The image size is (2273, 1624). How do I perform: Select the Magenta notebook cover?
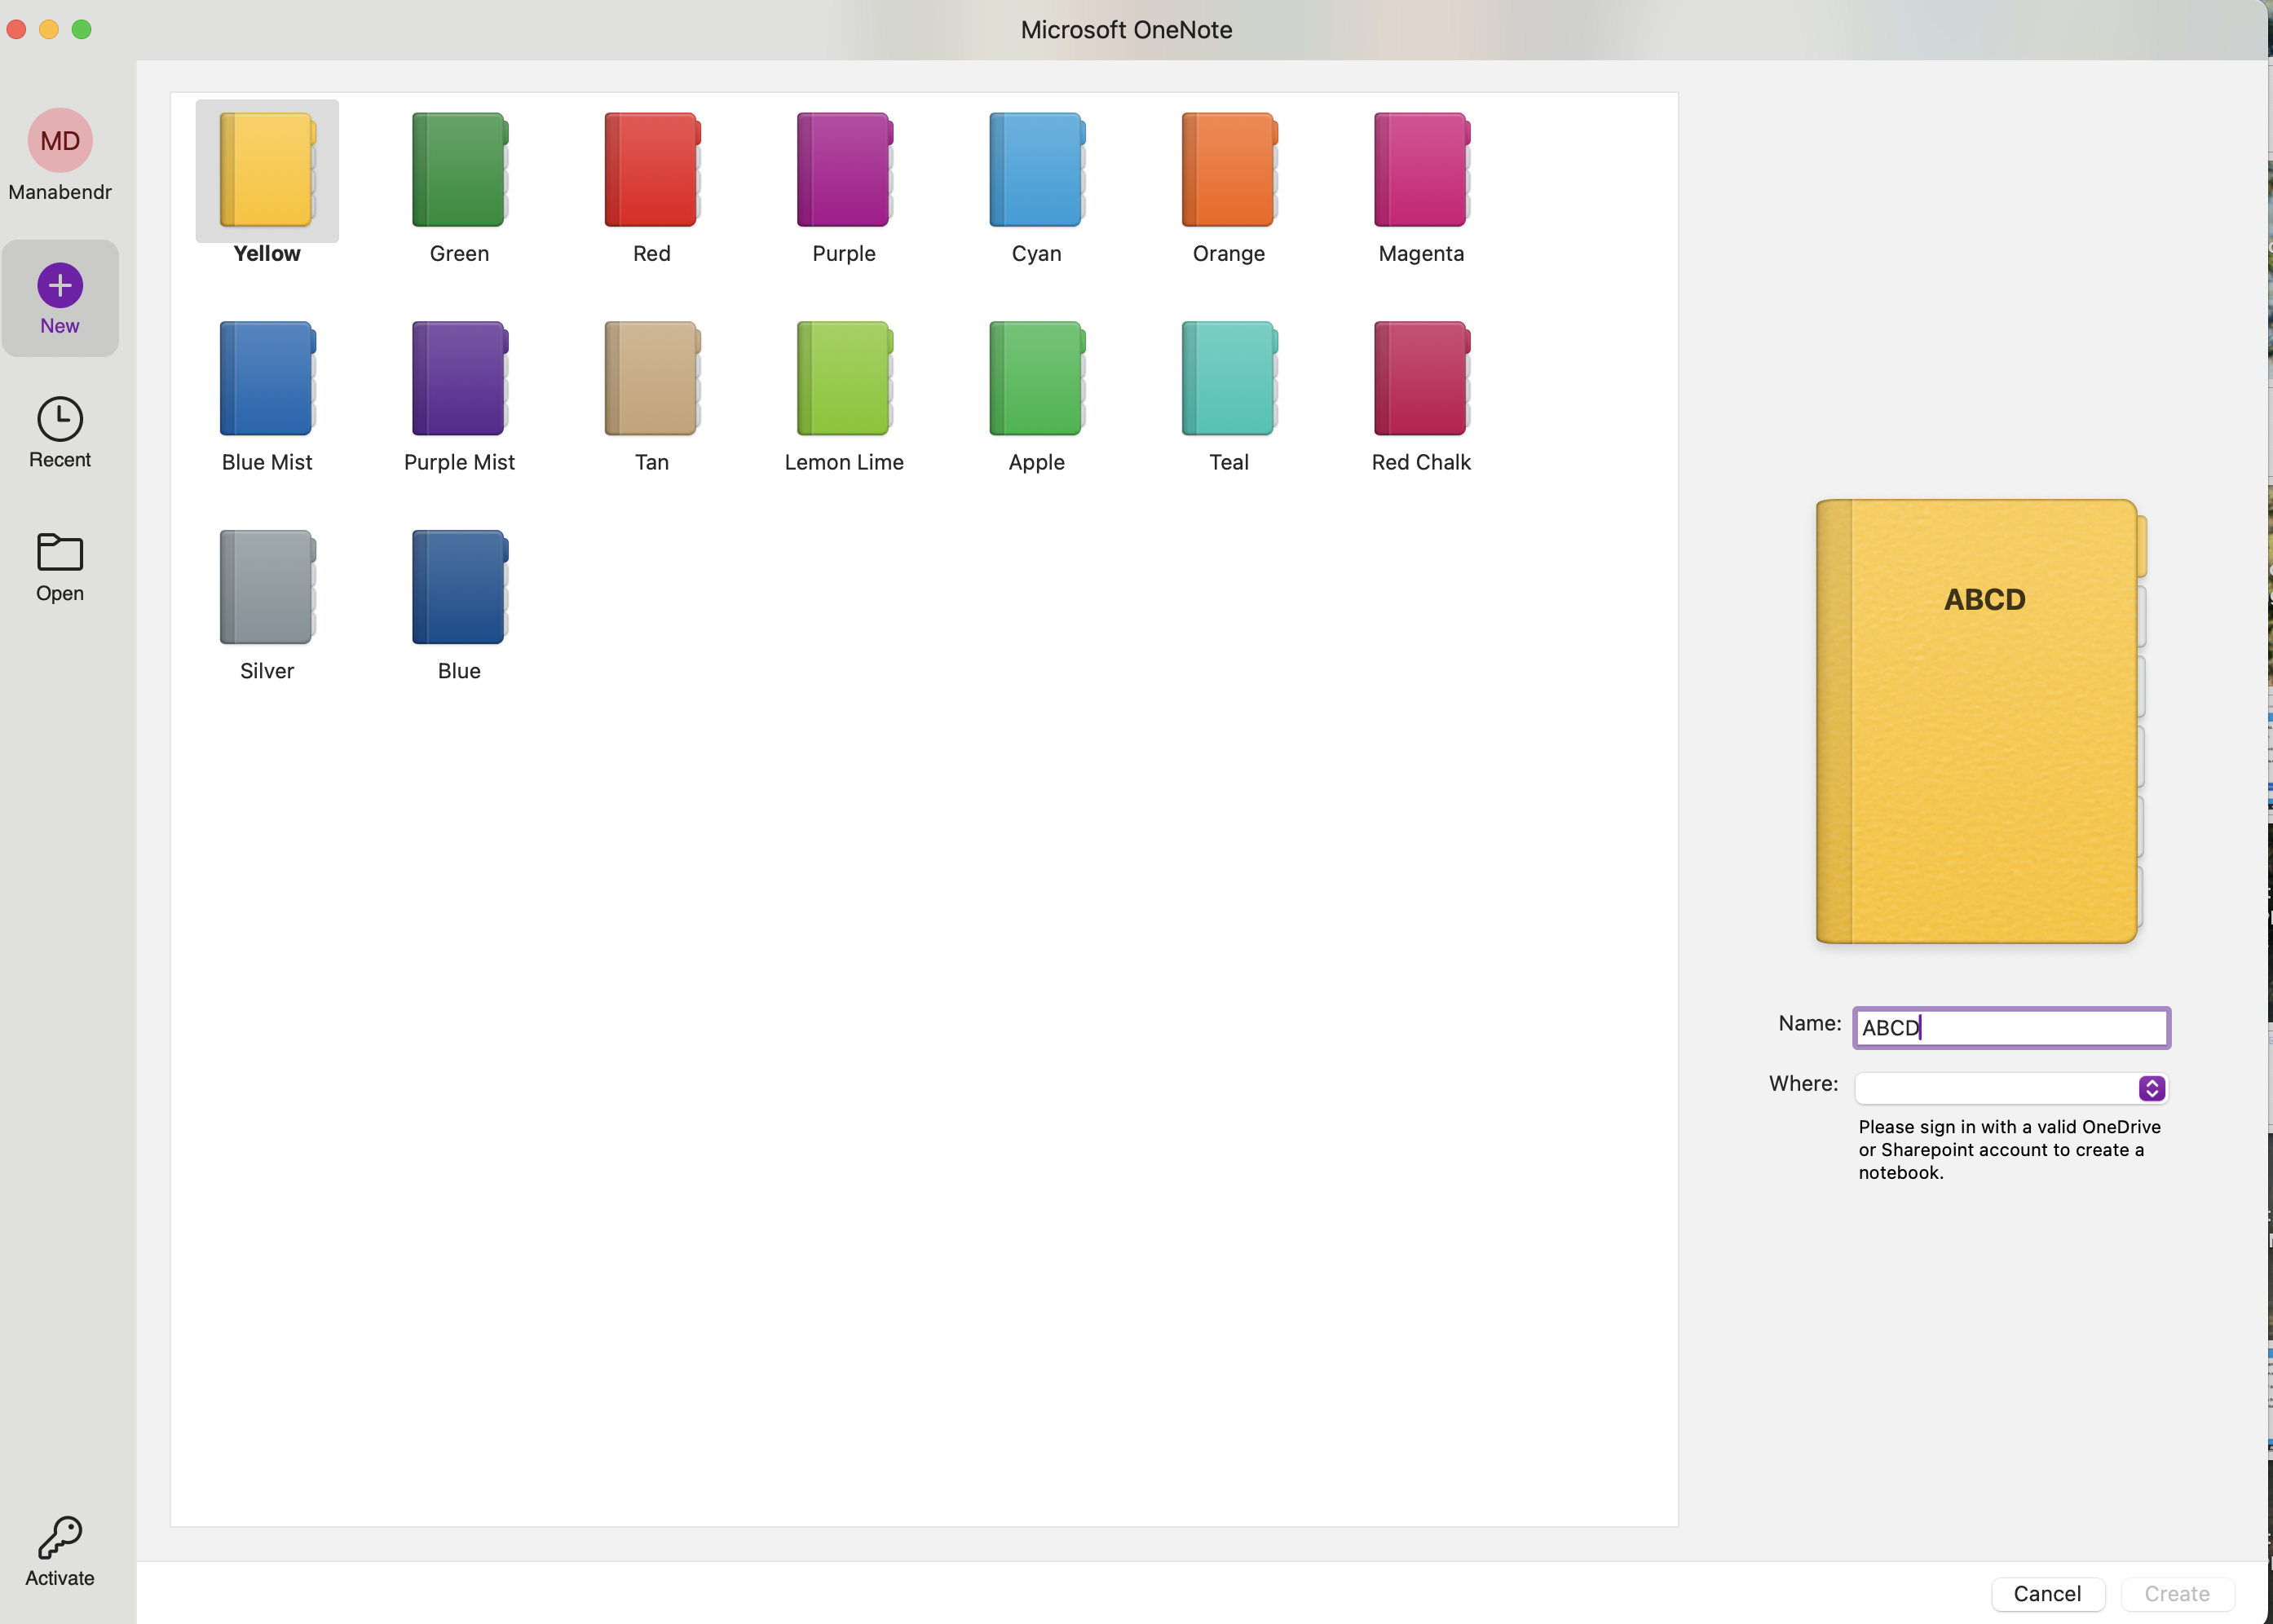click(x=1420, y=170)
